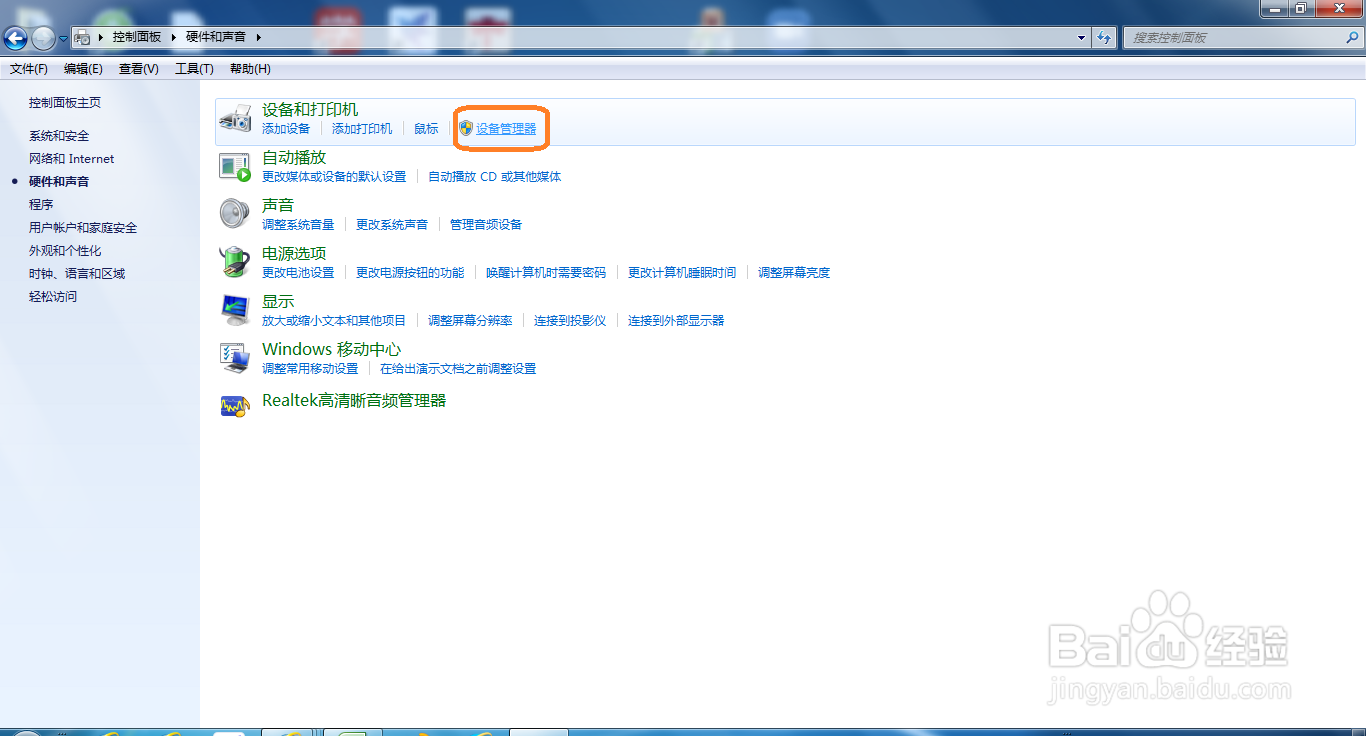Screen dimensions: 1366x736
Task: Click 调整屏幕分辨率 link
Action: 470,321
